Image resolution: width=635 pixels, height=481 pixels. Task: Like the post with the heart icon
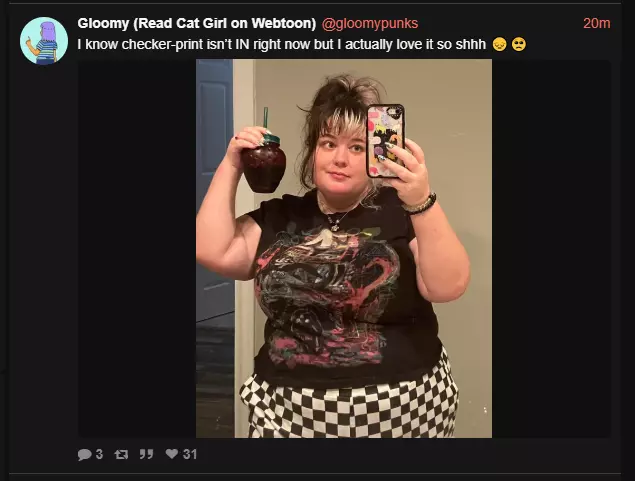[172, 453]
